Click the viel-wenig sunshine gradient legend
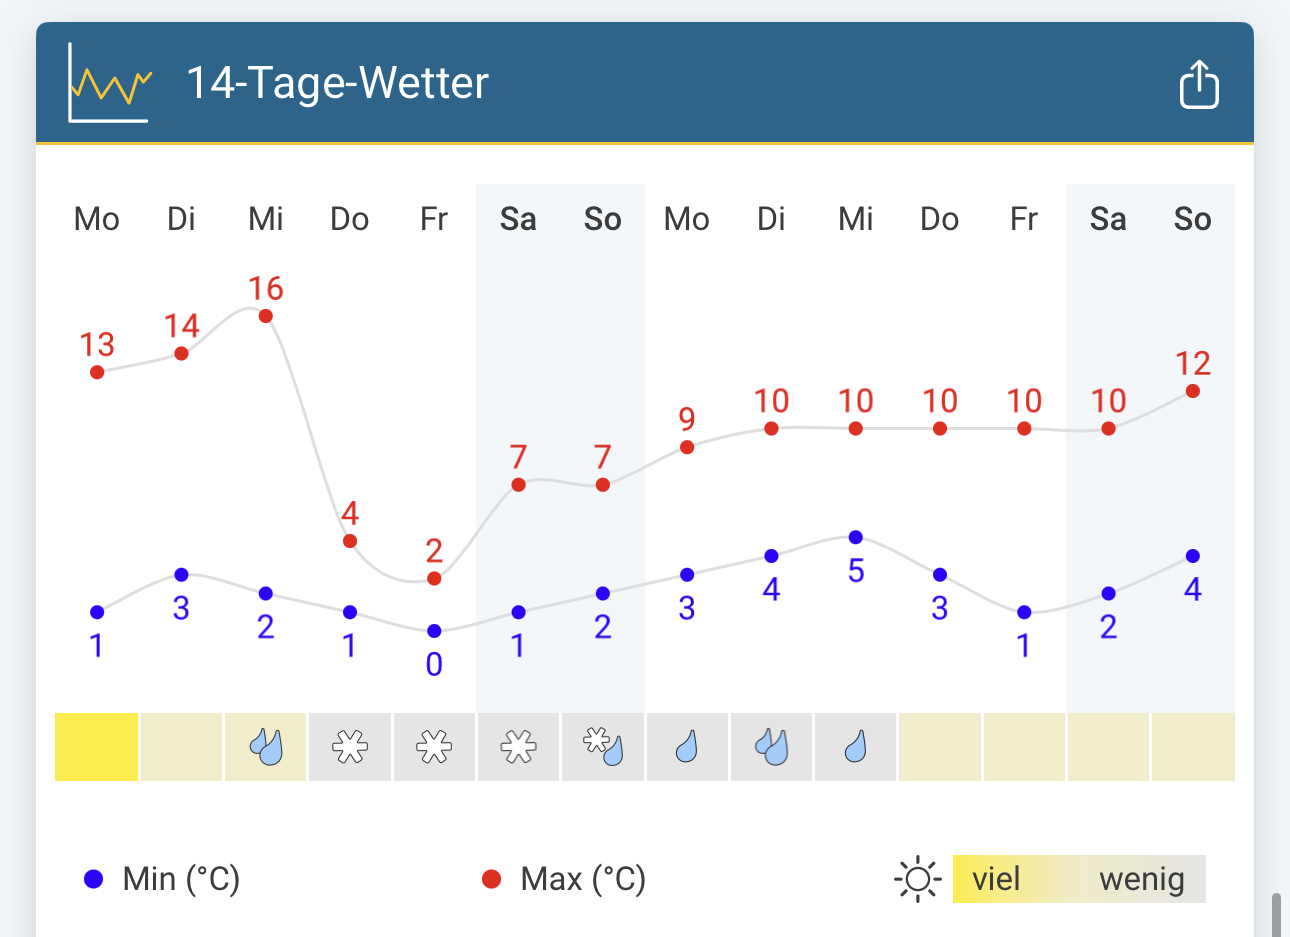Image resolution: width=1290 pixels, height=937 pixels. point(1078,880)
